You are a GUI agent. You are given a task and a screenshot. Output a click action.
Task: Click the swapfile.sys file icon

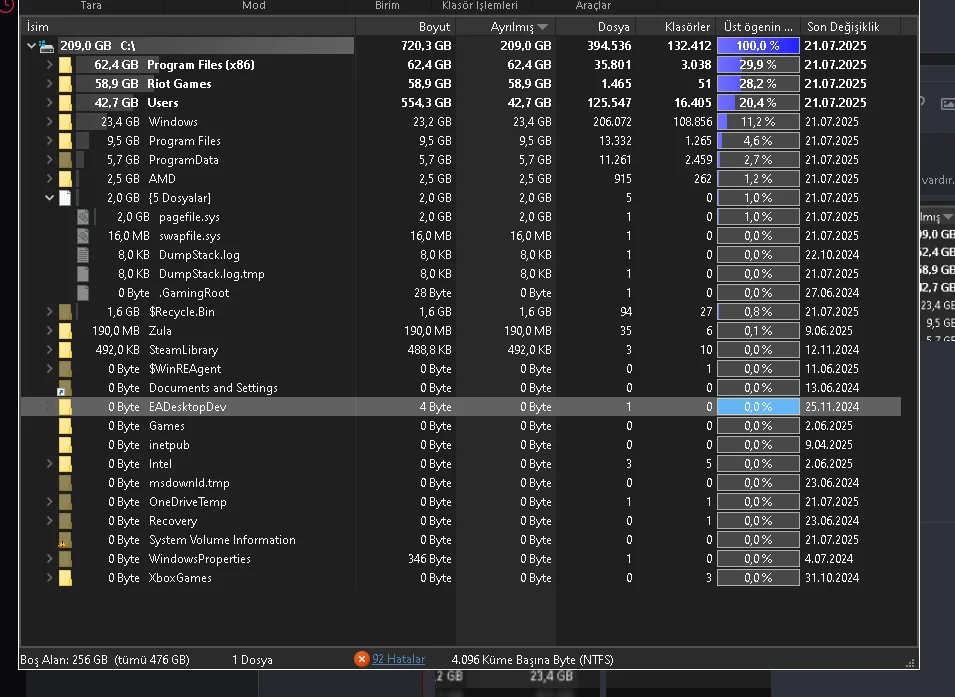[83, 236]
